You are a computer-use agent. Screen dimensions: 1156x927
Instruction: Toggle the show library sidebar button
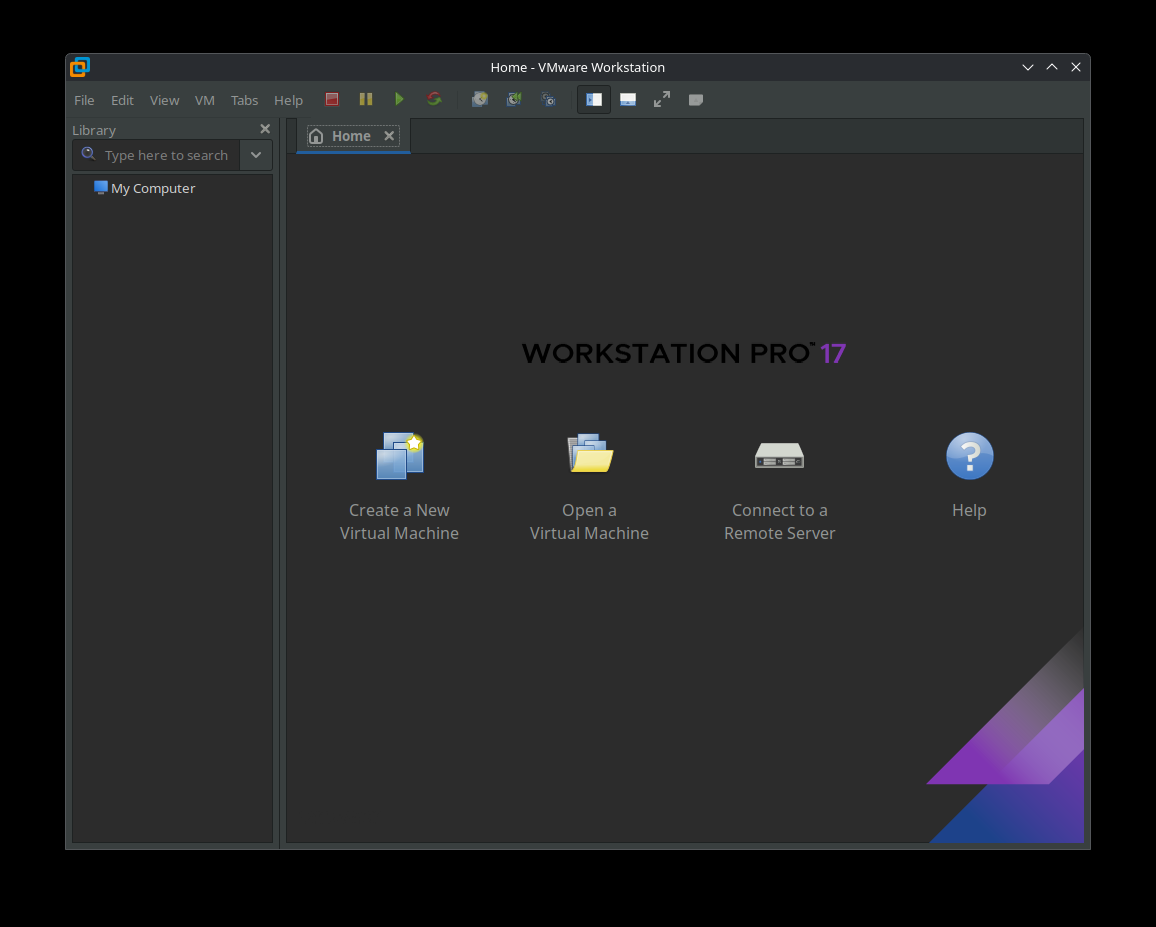coord(593,100)
